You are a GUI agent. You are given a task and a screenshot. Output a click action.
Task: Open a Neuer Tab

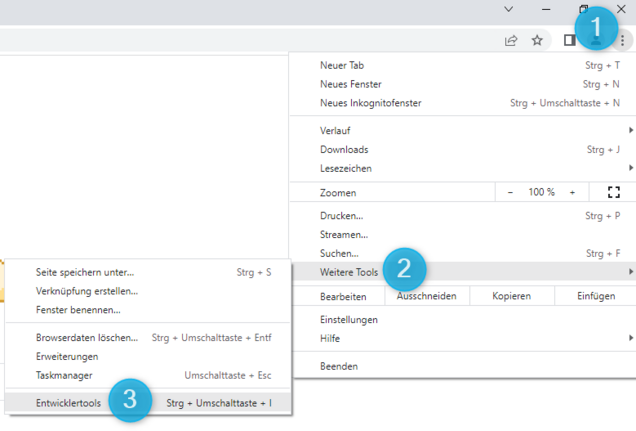pyautogui.click(x=462, y=65)
